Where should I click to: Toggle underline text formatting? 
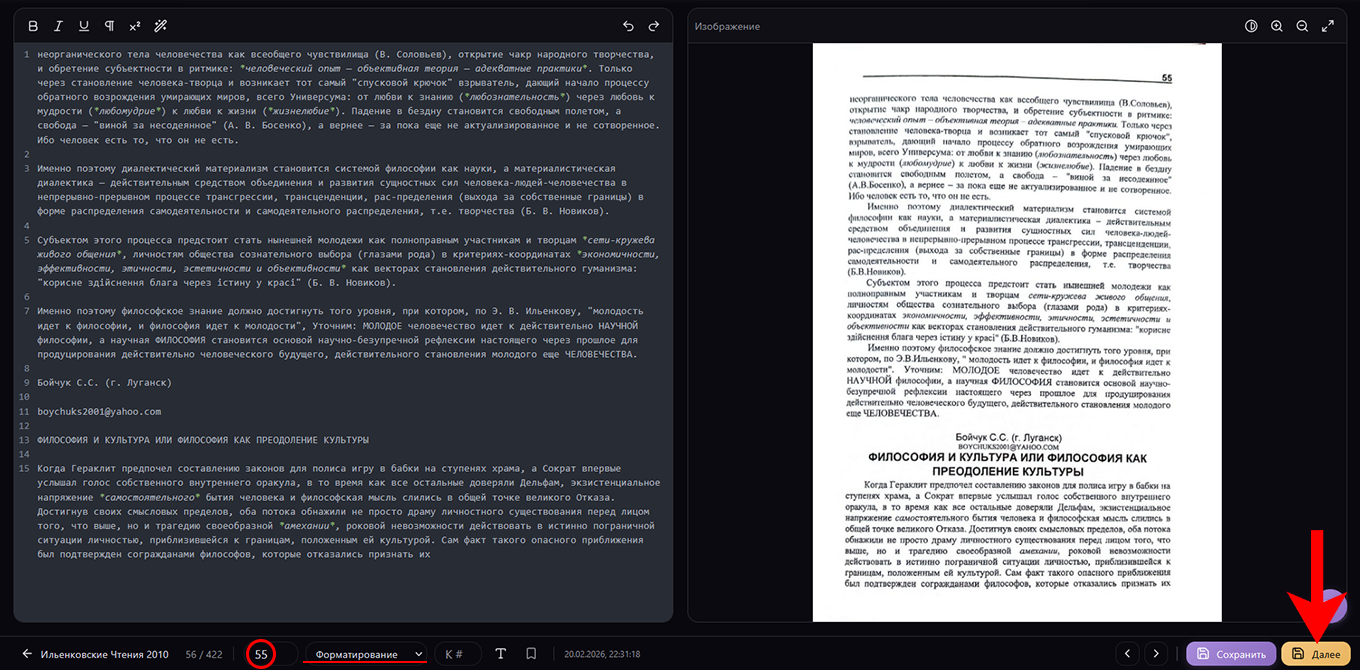84,26
